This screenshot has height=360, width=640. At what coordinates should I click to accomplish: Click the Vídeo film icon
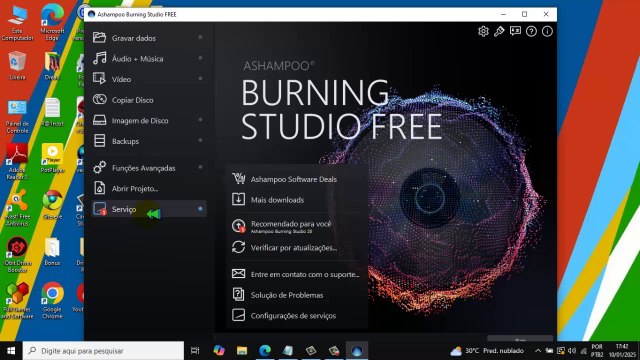[99, 78]
